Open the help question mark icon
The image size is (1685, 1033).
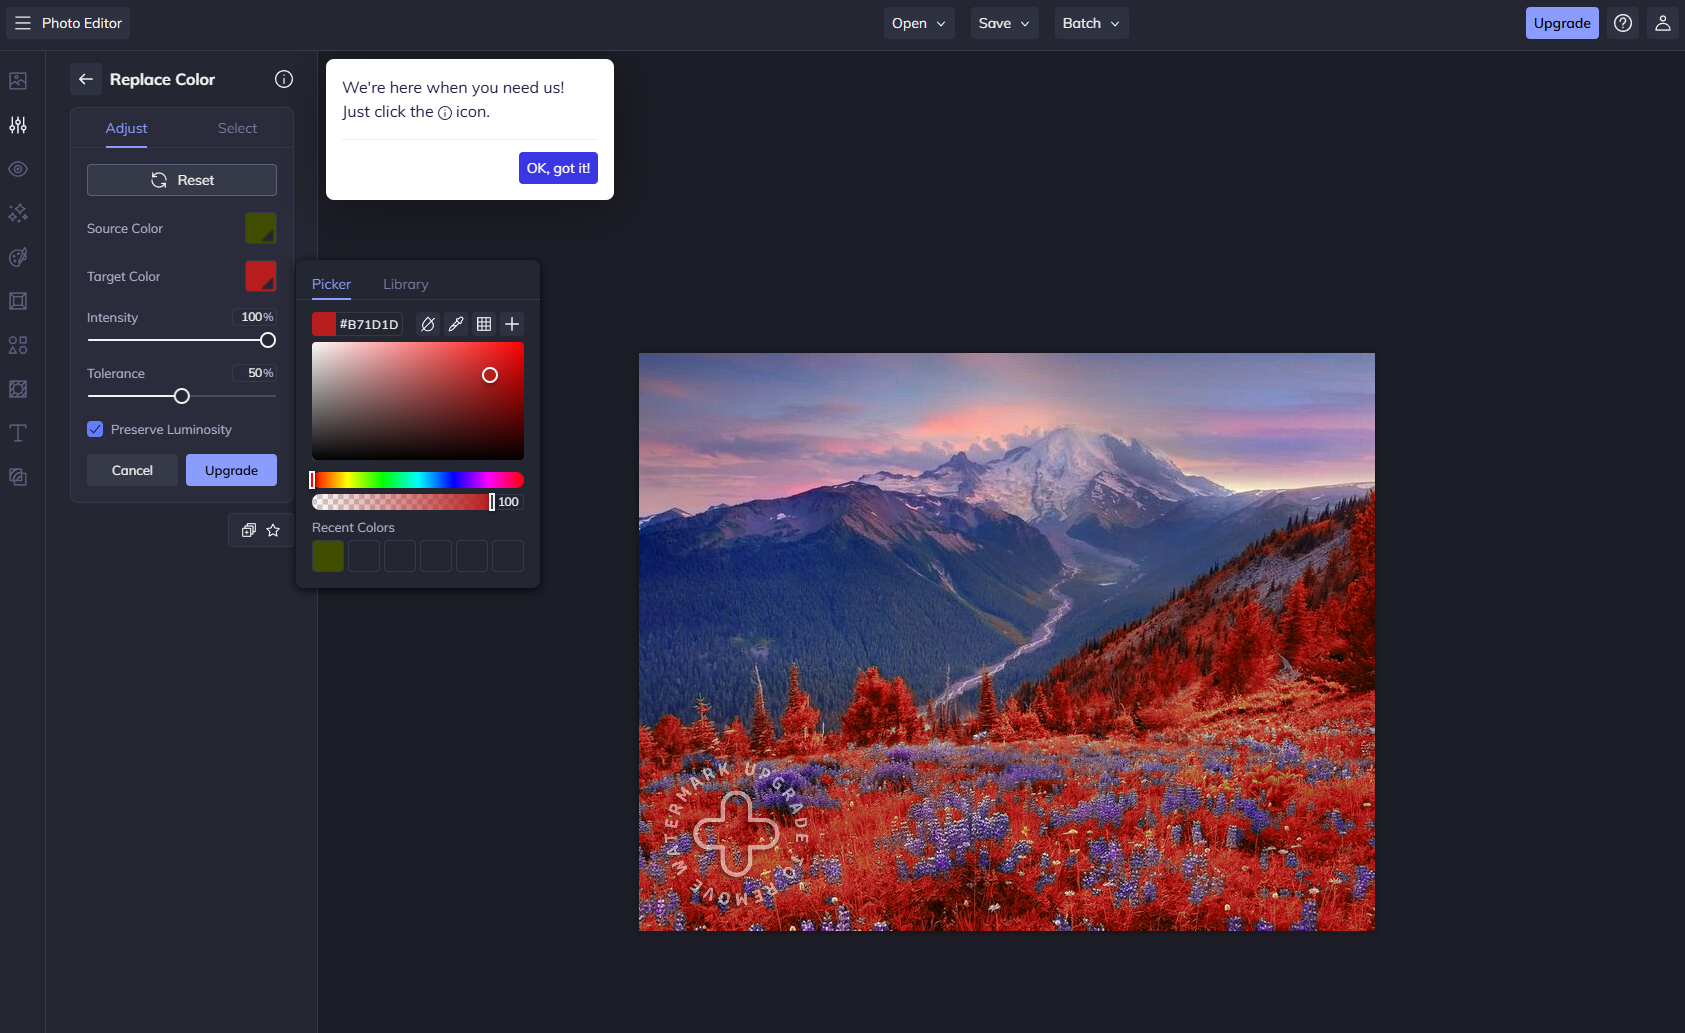coord(1623,23)
